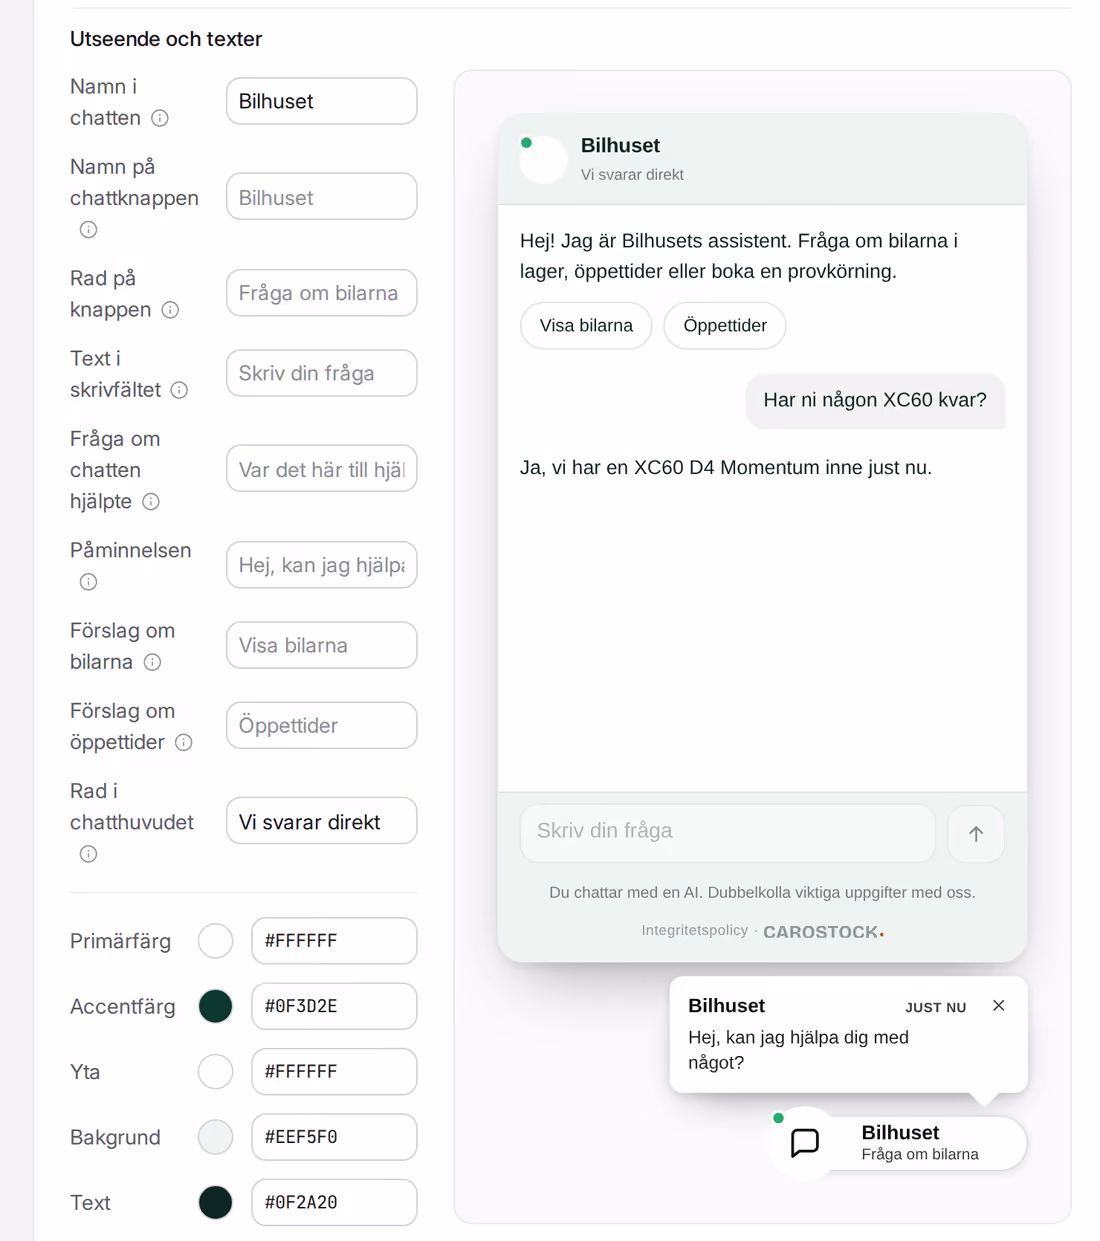Click the reply about XC60 D4 Momentum
The height and width of the screenshot is (1241, 1100).
tap(726, 468)
